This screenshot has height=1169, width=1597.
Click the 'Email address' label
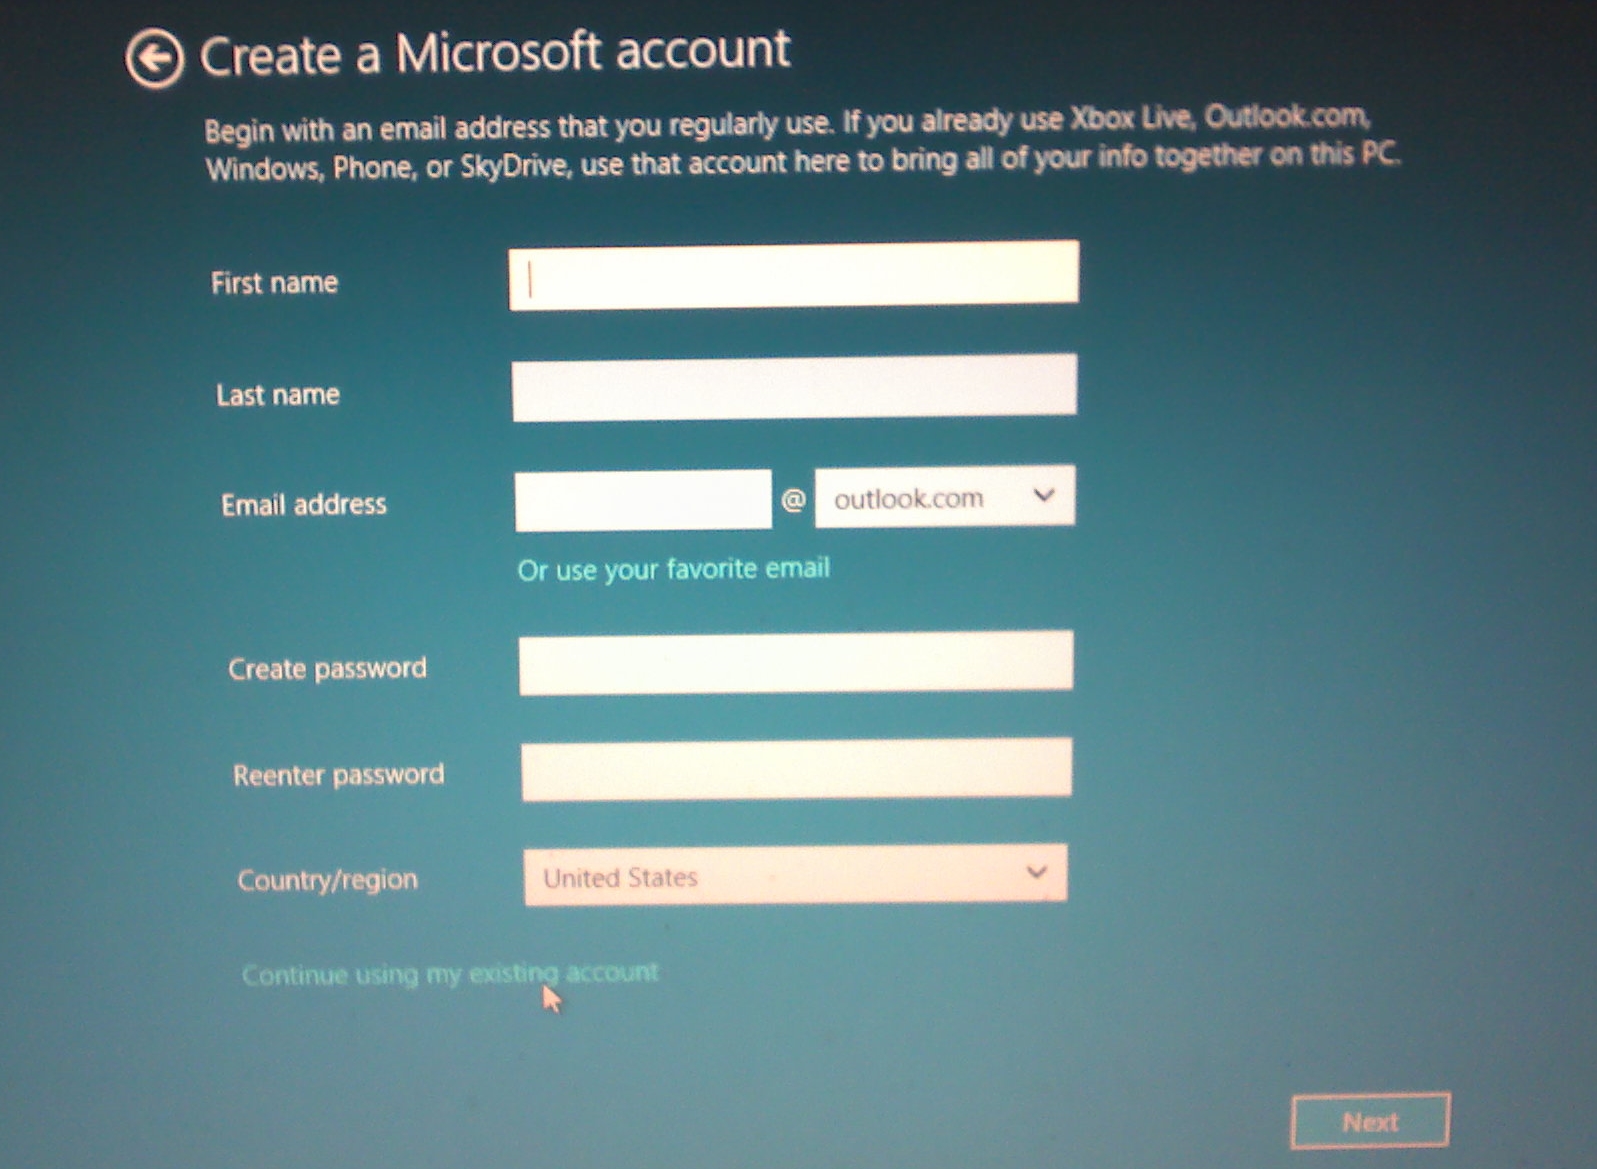[304, 504]
